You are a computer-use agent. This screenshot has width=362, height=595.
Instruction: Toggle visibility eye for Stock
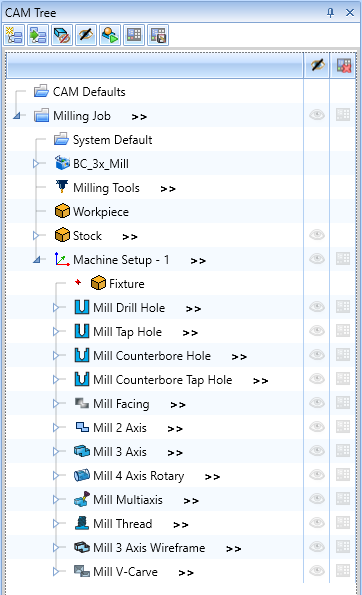(317, 235)
